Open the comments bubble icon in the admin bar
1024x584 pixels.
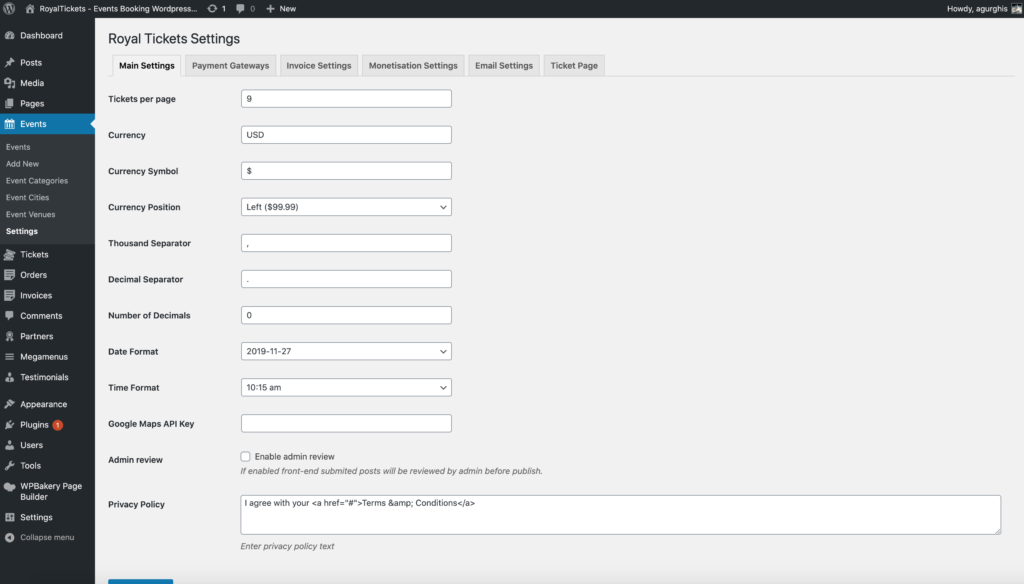[240, 8]
